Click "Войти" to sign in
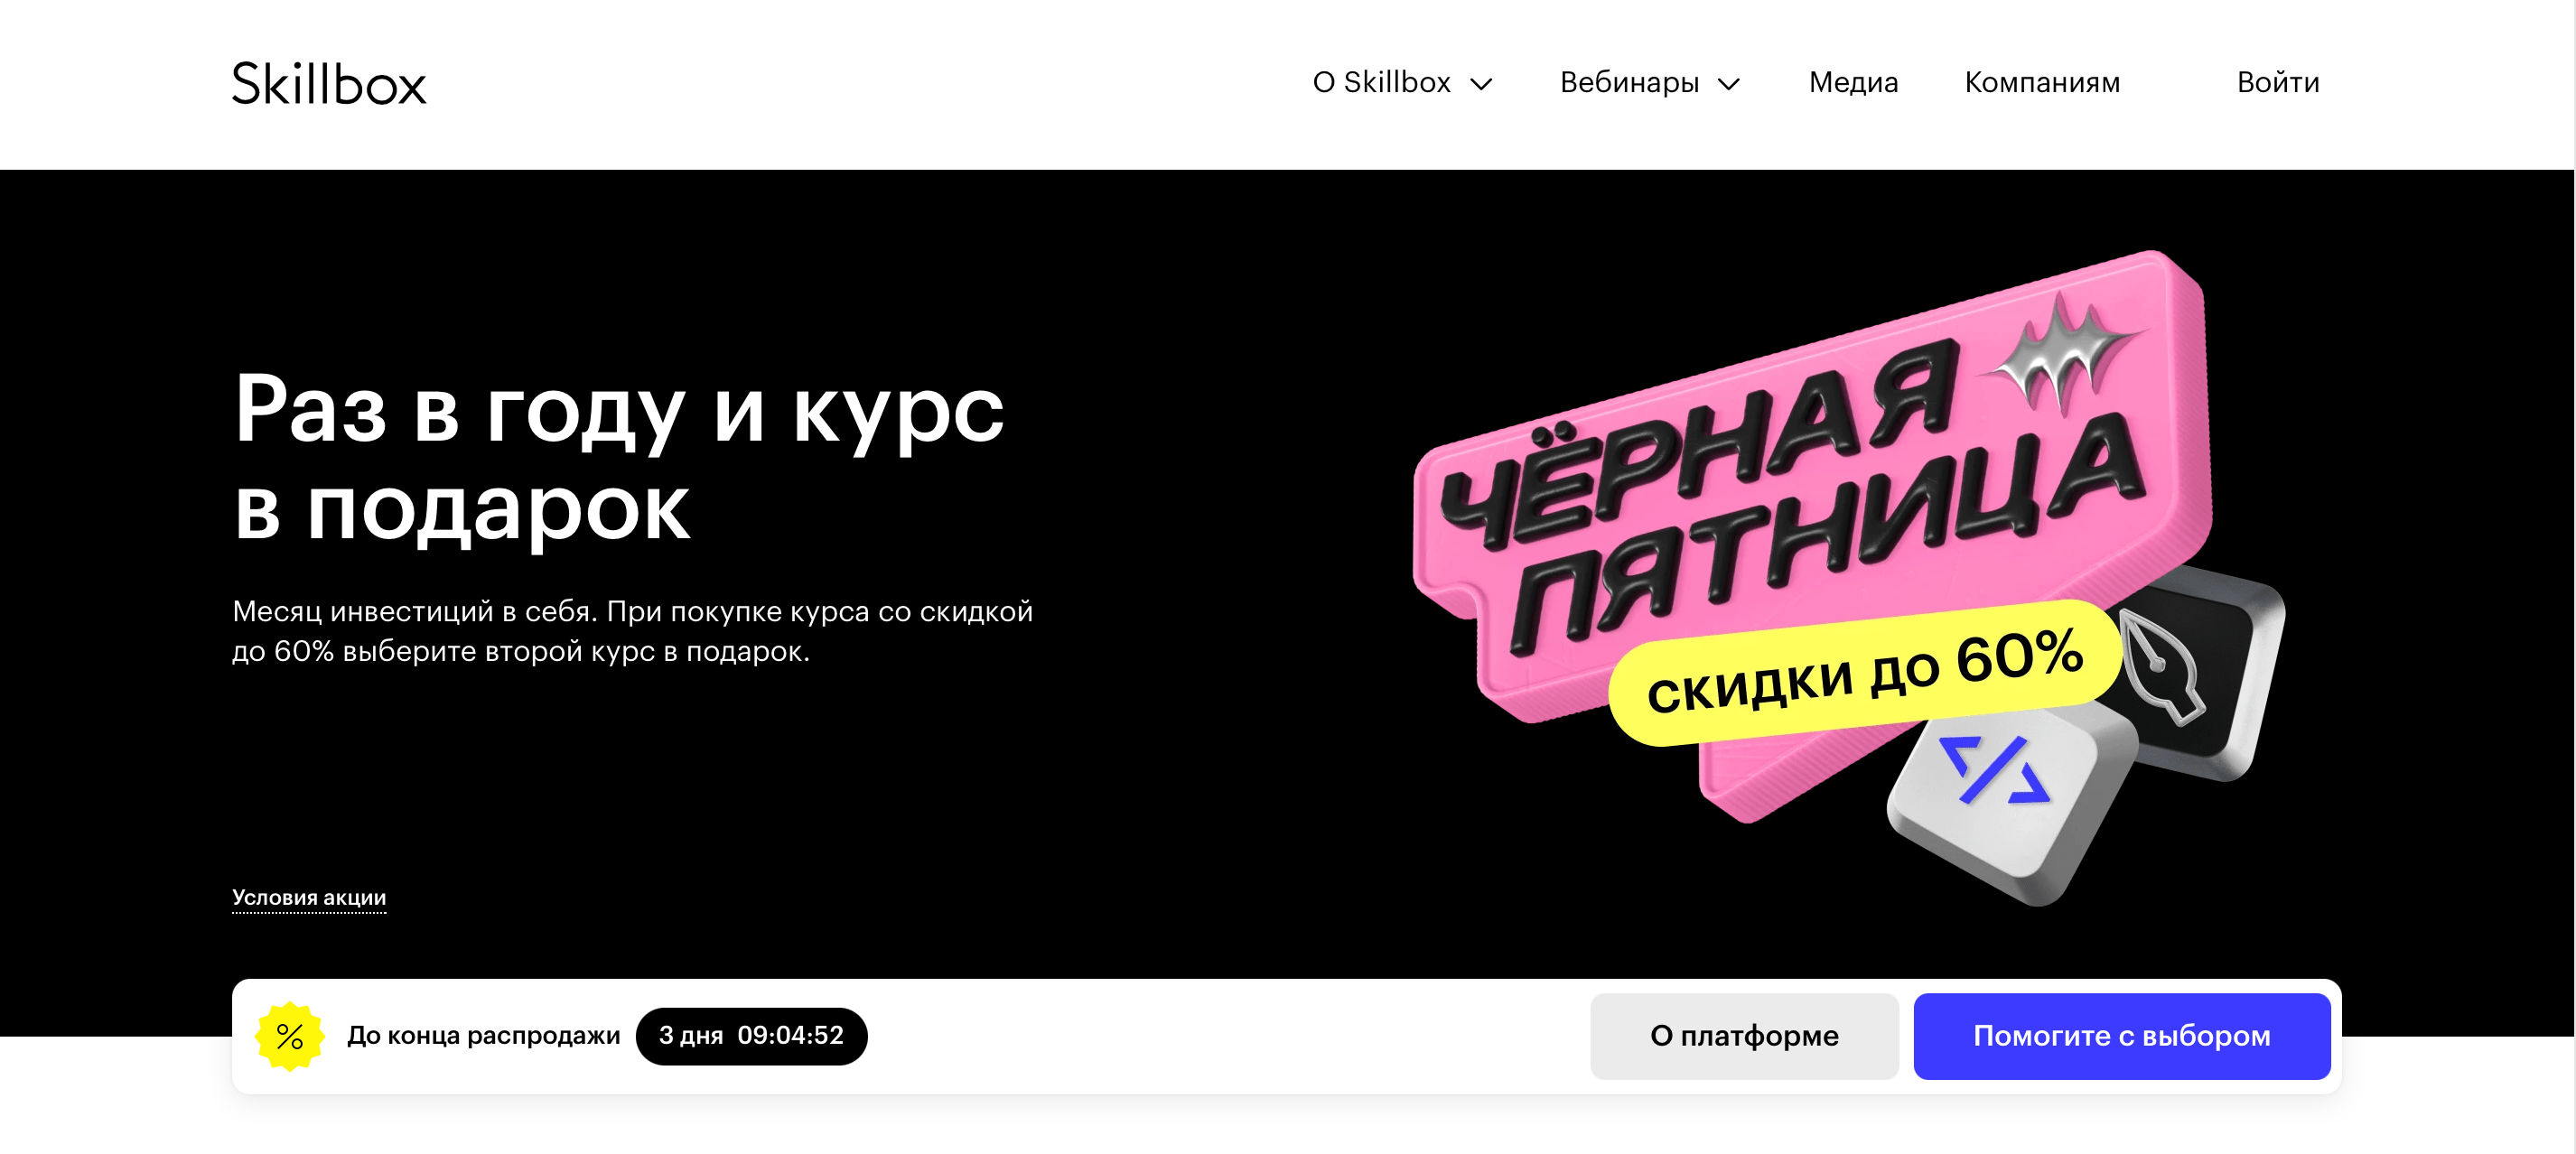The height and width of the screenshot is (1154, 2576). click(2278, 82)
